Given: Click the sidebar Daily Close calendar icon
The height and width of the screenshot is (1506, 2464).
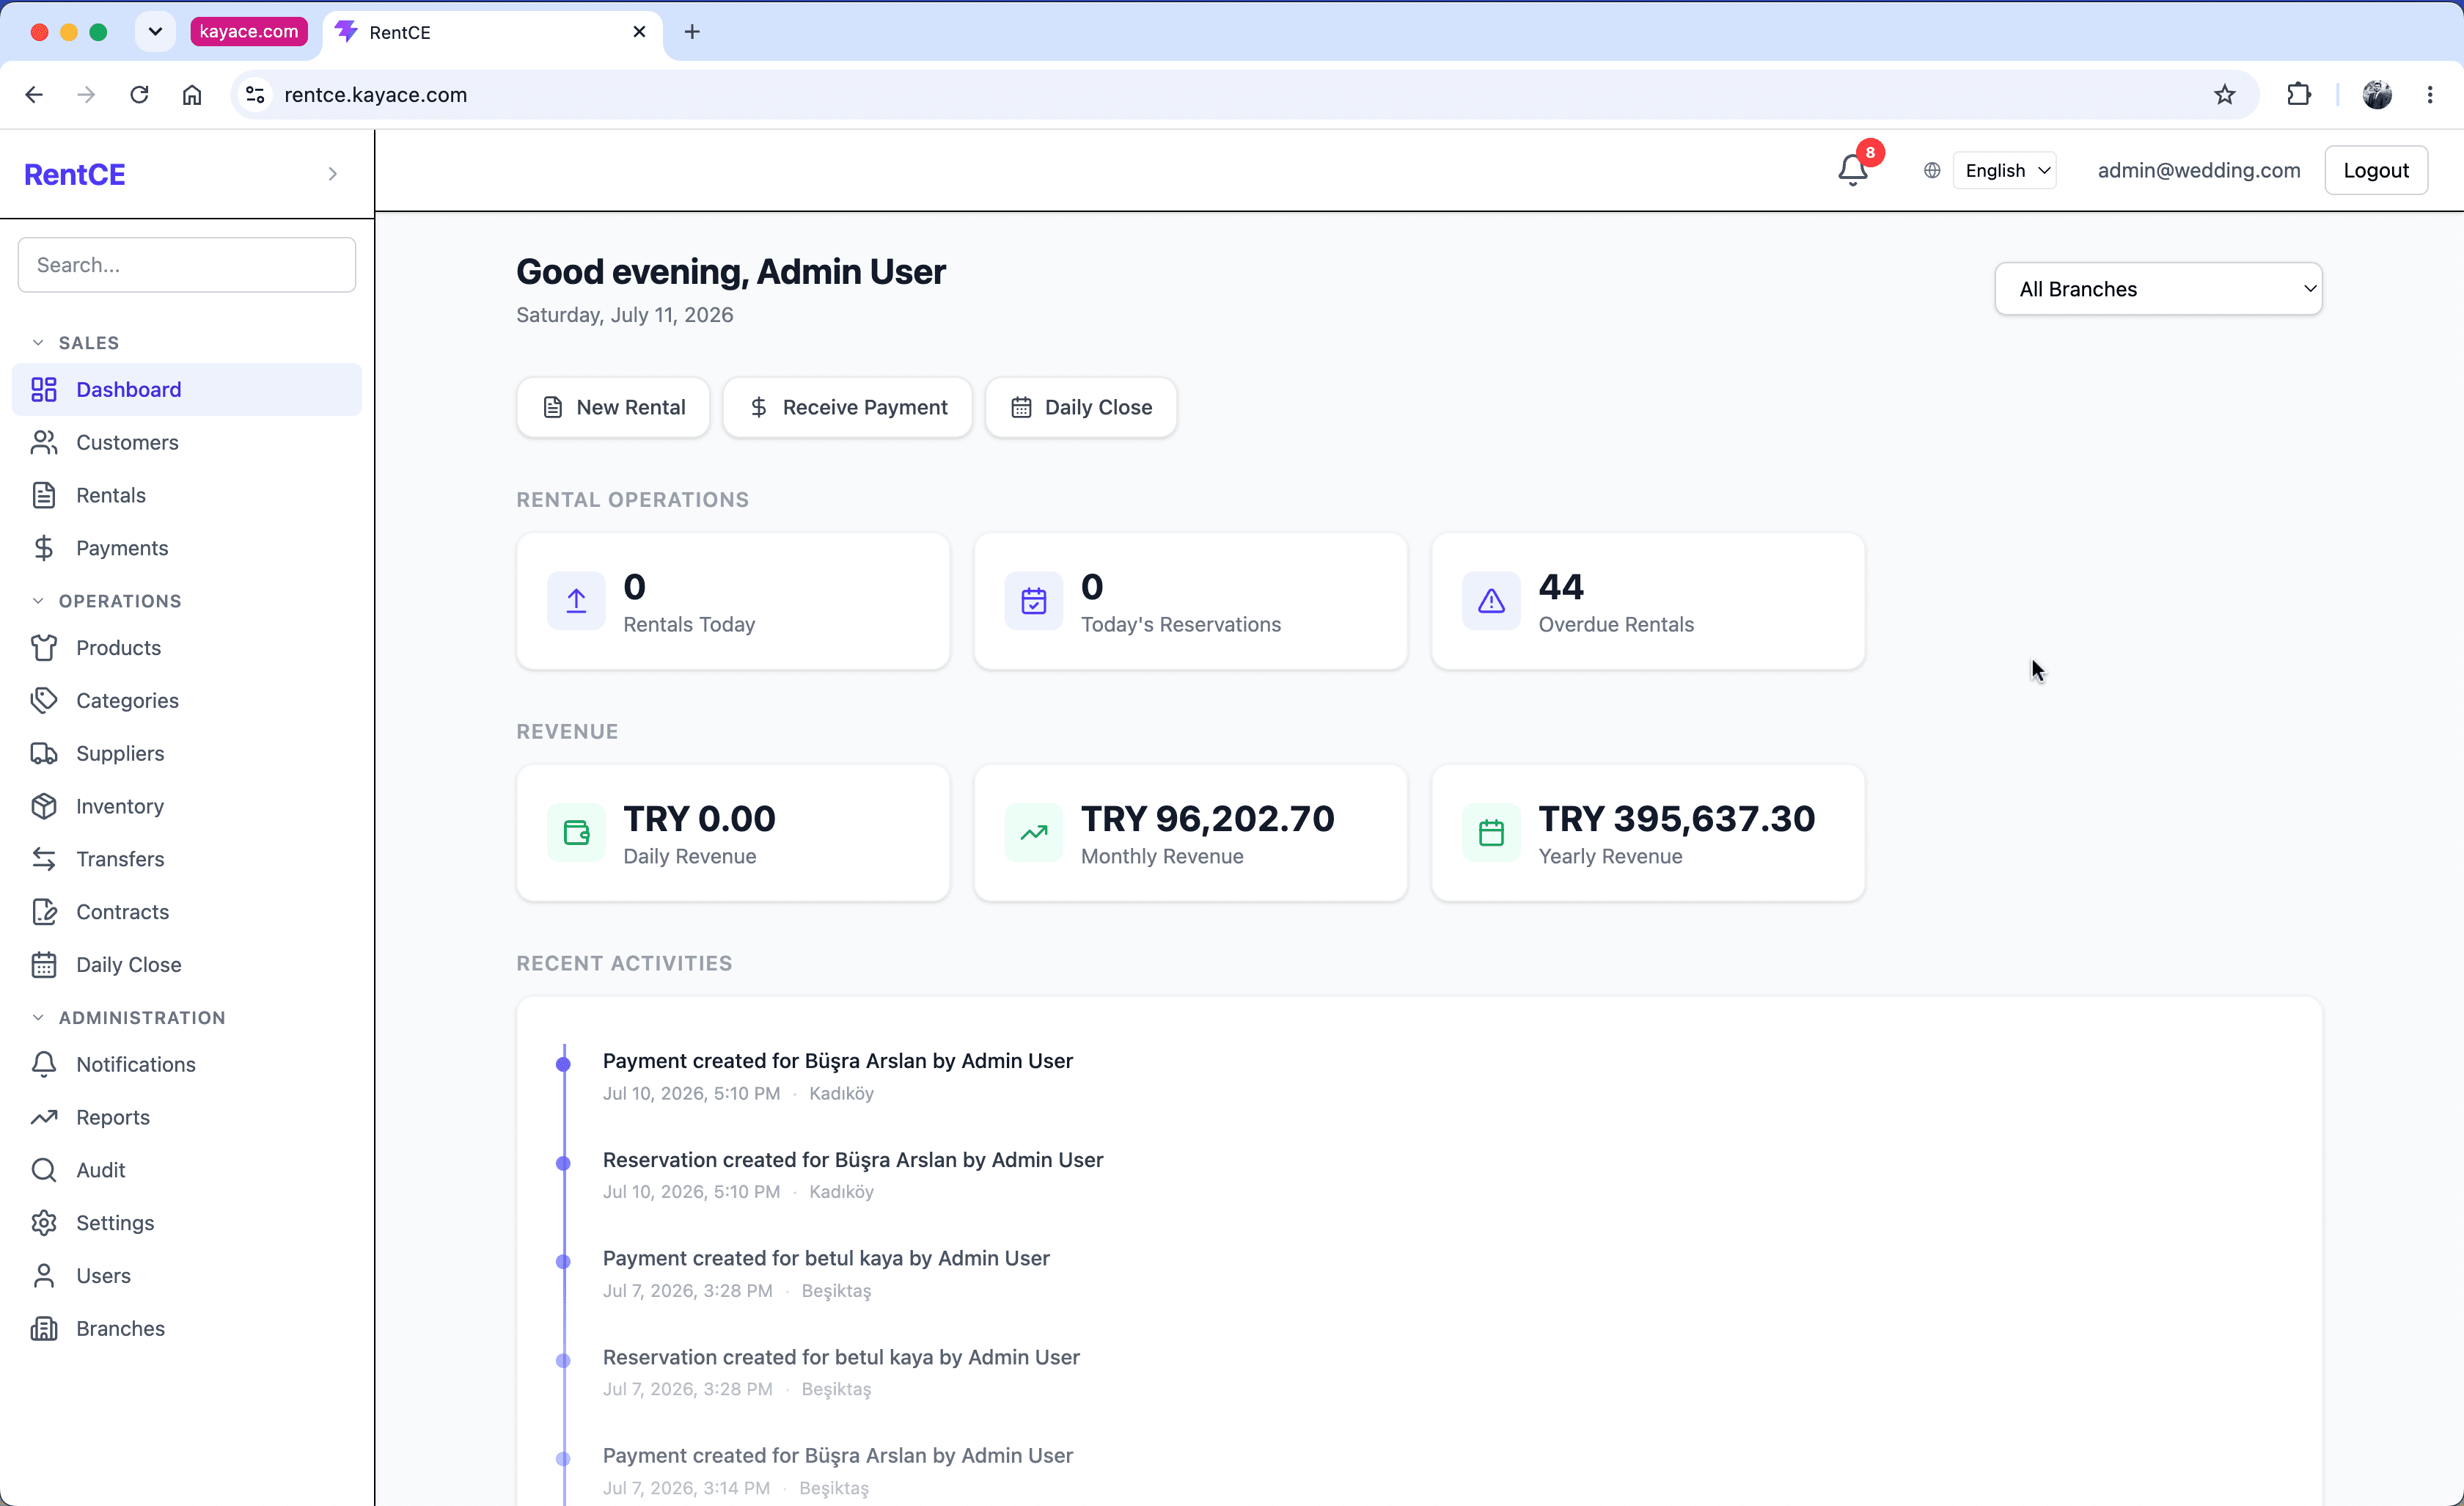Looking at the screenshot, I should 44,965.
